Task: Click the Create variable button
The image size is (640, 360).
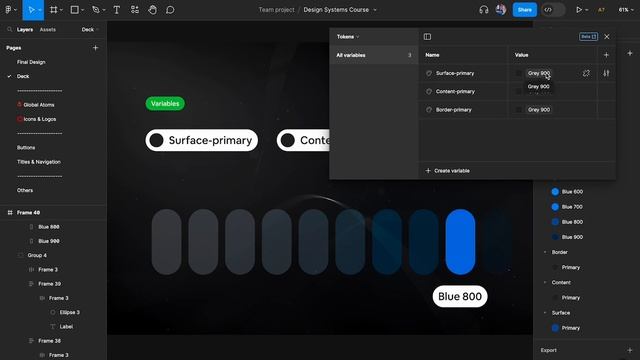Action: (x=447, y=171)
